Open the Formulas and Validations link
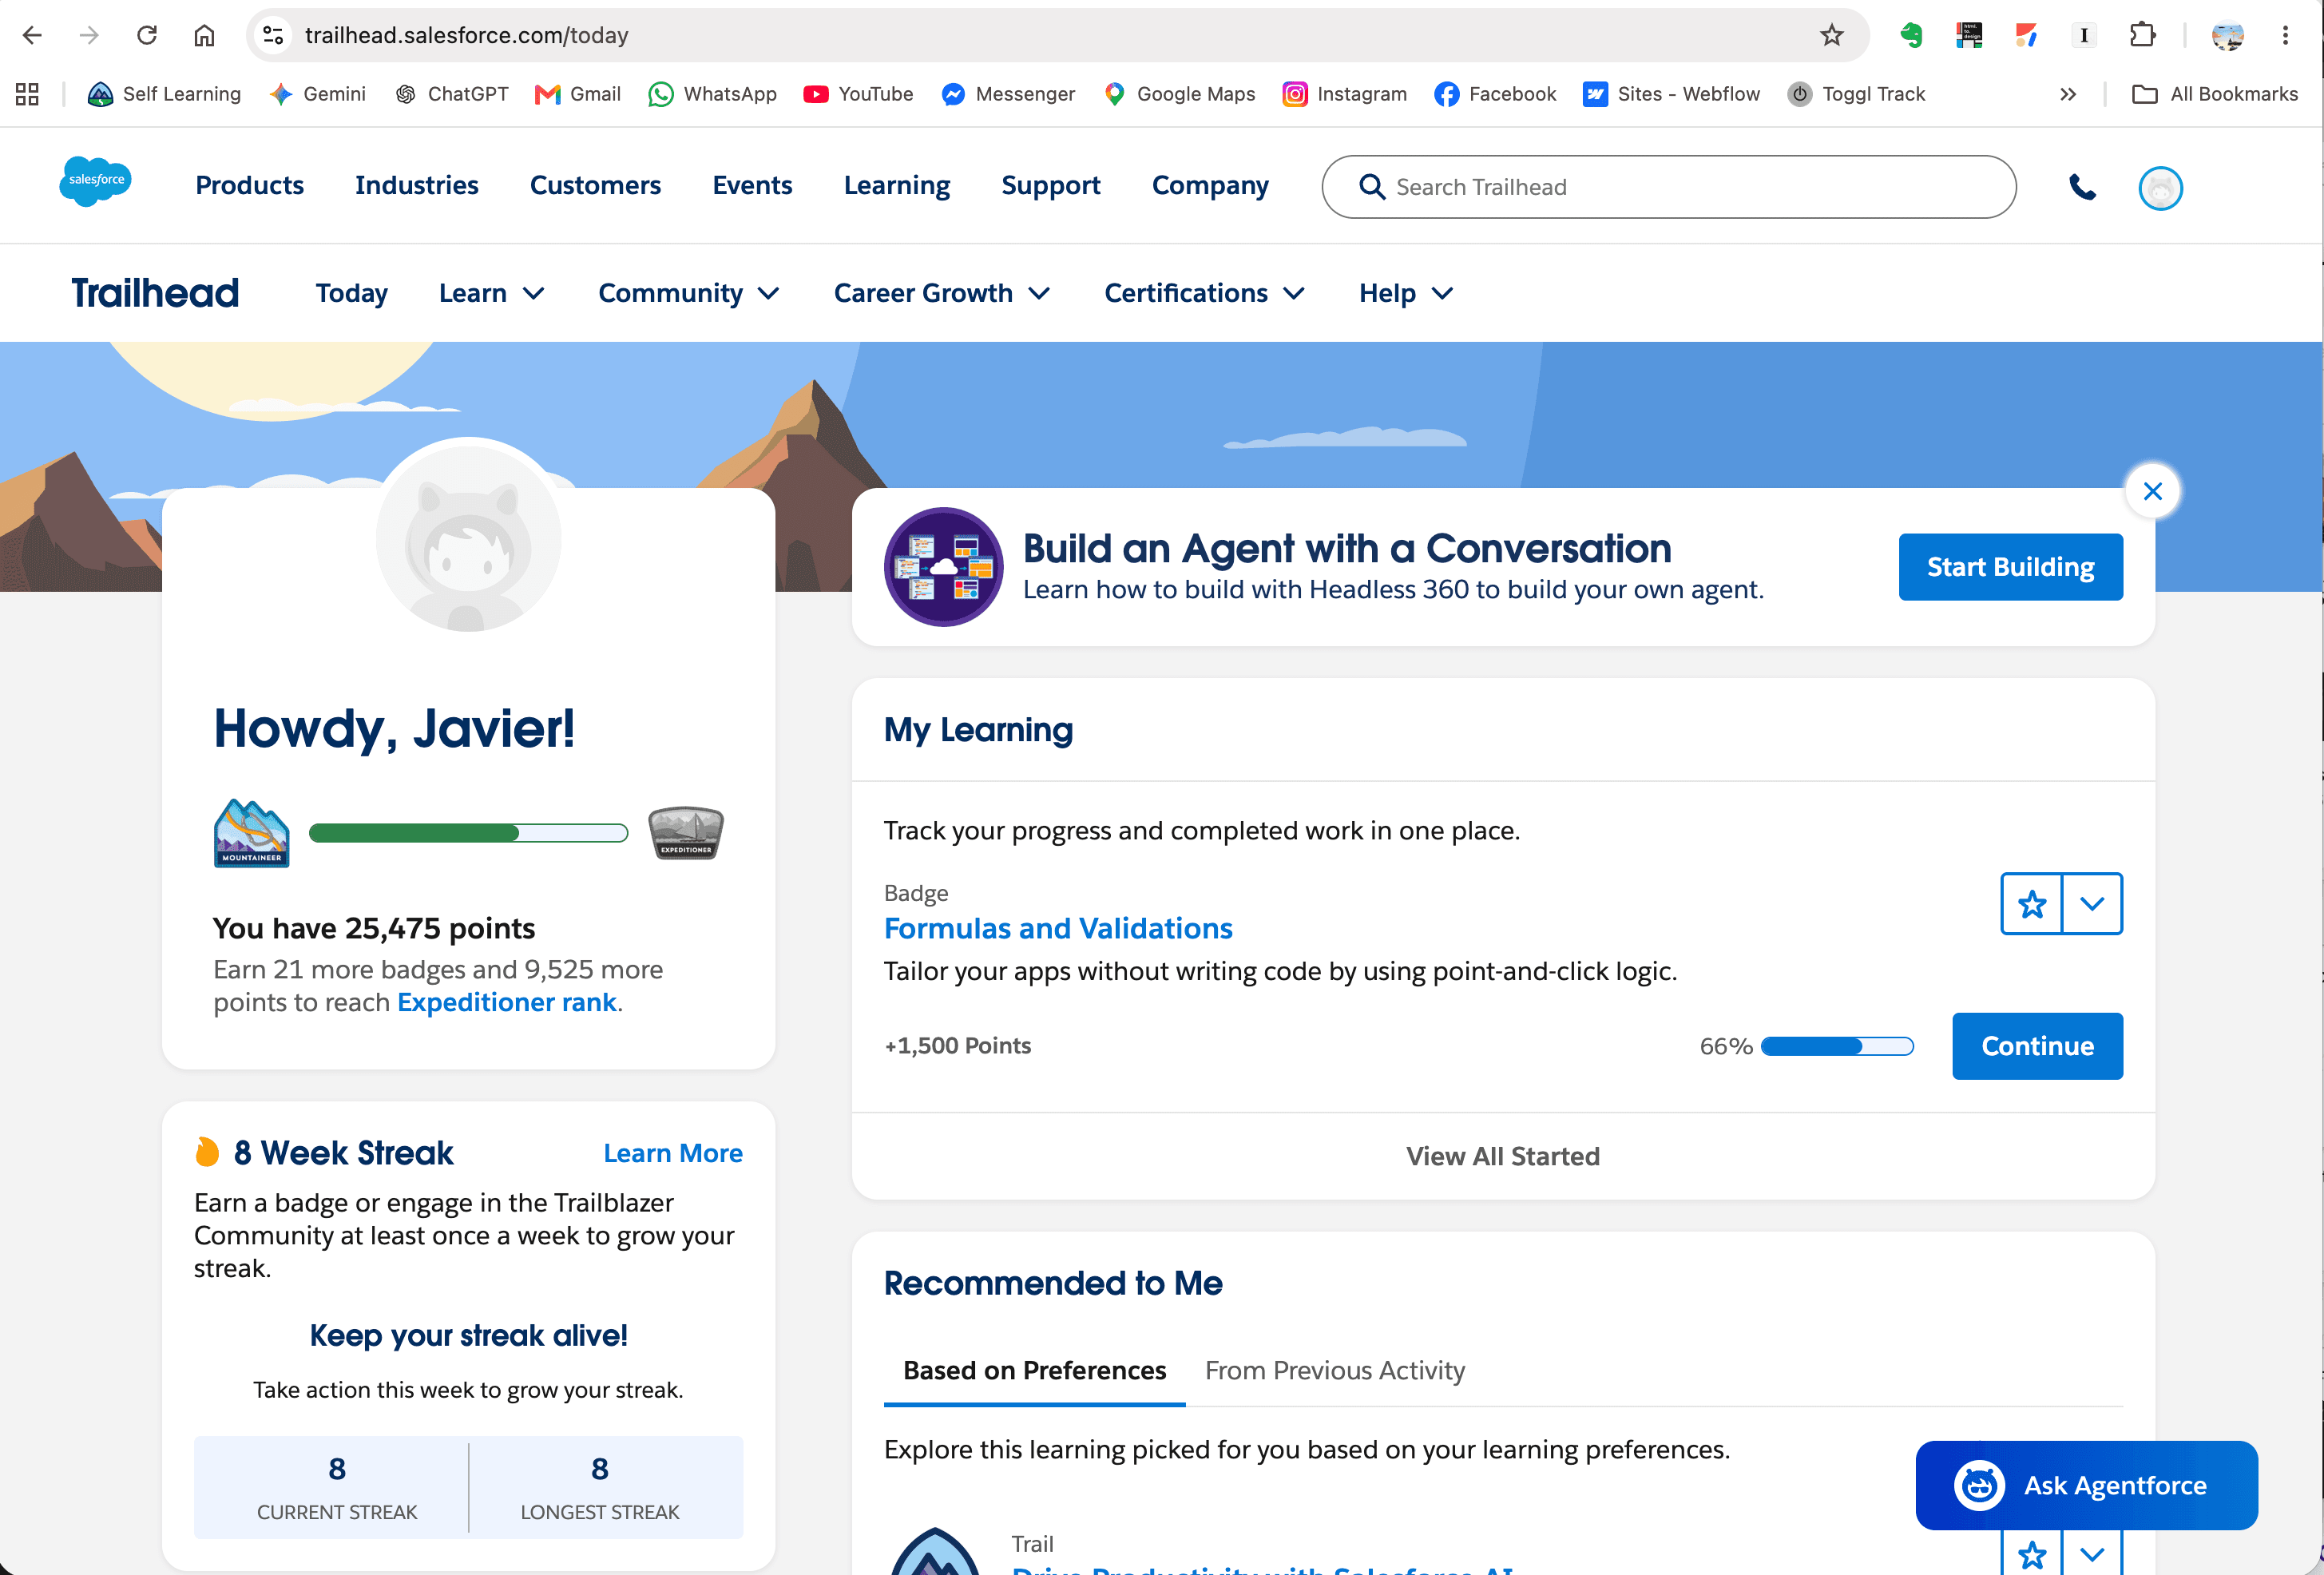Viewport: 2324px width, 1575px height. (x=1058, y=928)
